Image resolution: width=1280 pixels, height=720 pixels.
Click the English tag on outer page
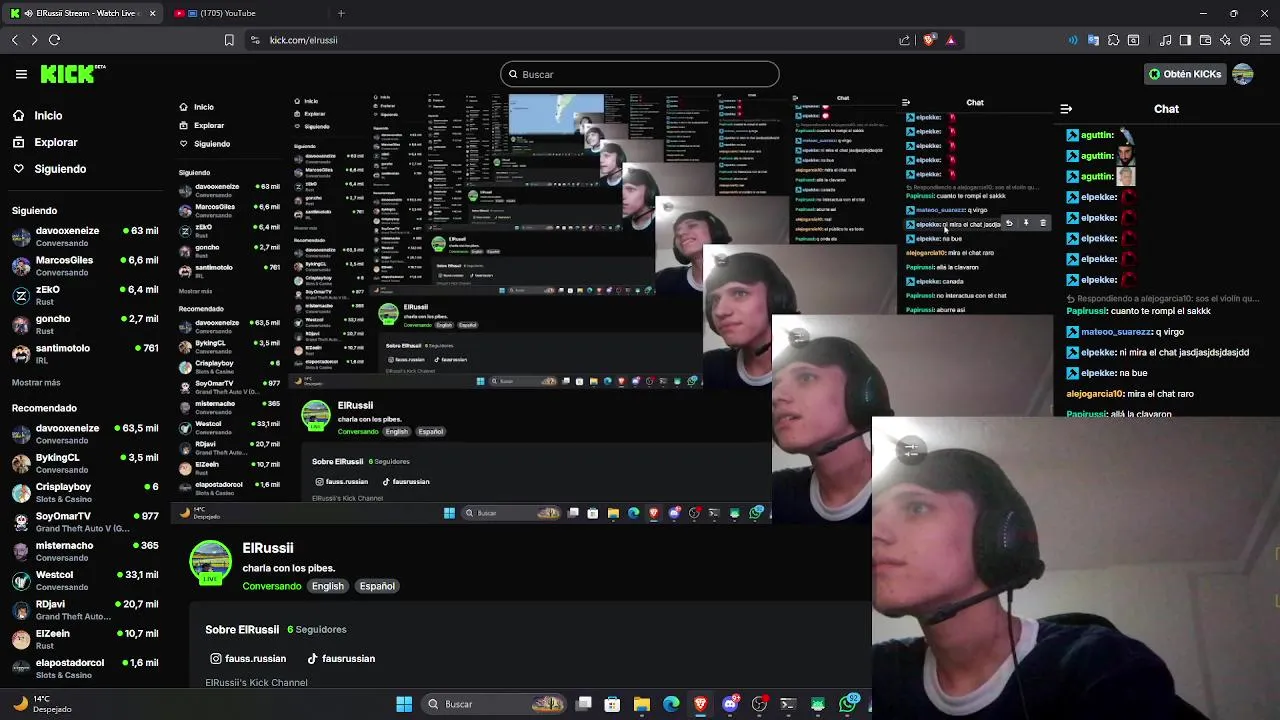327,586
